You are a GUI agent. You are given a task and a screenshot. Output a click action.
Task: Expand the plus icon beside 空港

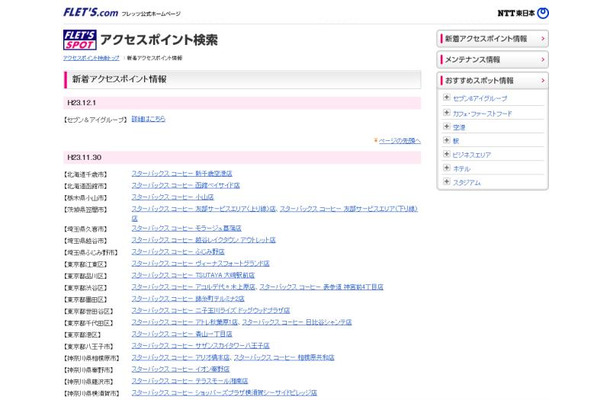pyautogui.click(x=447, y=126)
